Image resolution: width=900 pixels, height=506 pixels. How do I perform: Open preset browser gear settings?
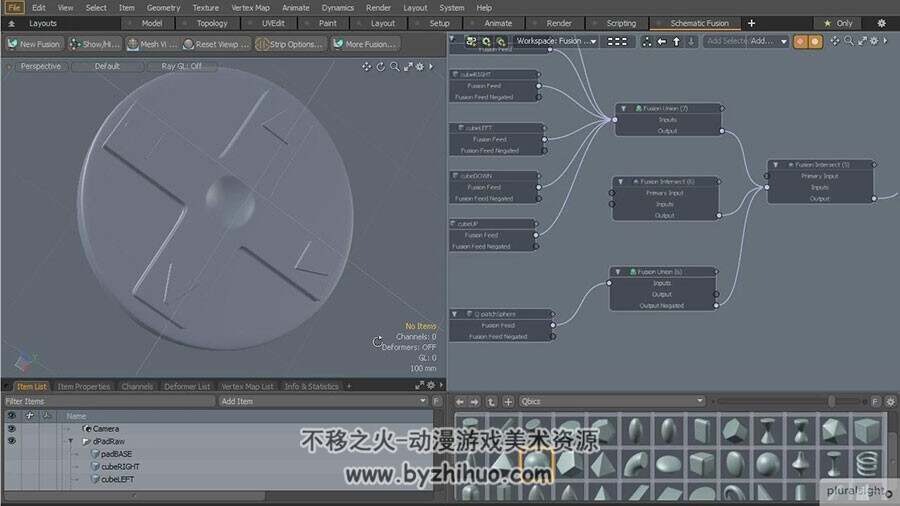(890, 402)
